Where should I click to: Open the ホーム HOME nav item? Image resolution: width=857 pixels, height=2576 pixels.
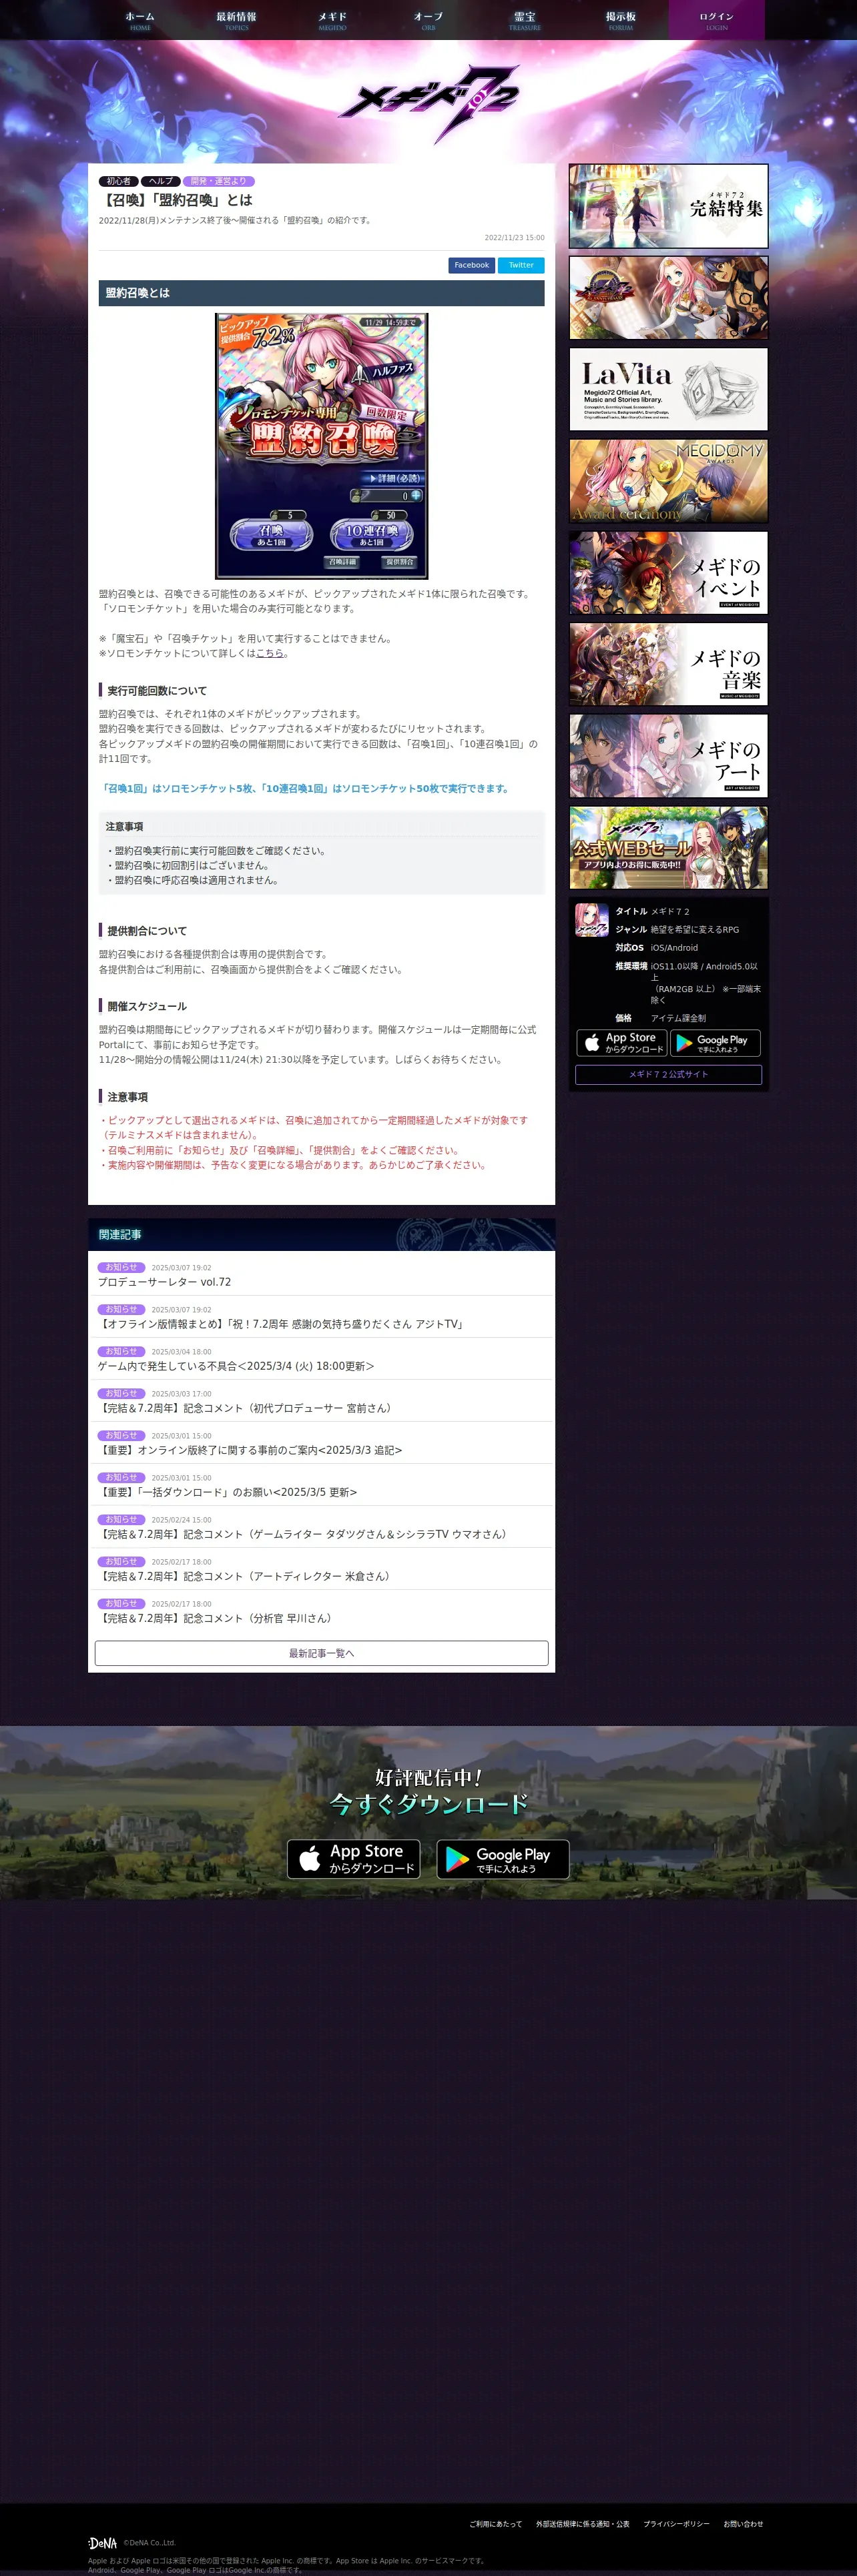coord(140,20)
